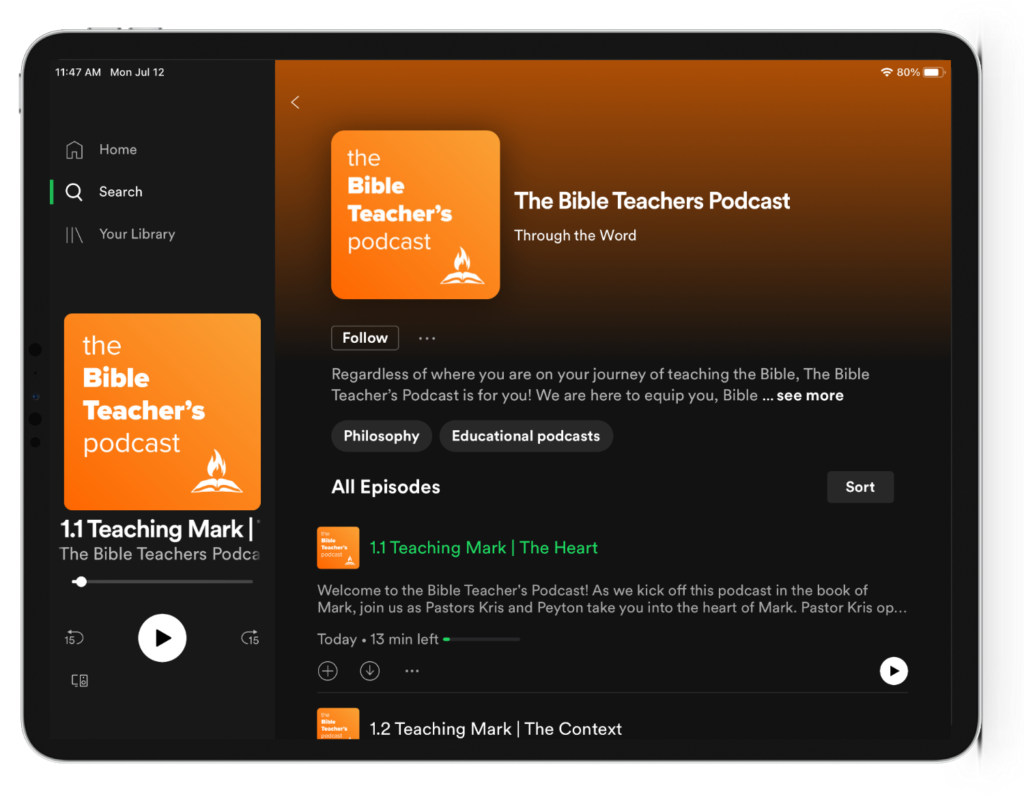
Task: Click the 'The Bible Teachers Podcast' title heading
Action: [x=652, y=201]
